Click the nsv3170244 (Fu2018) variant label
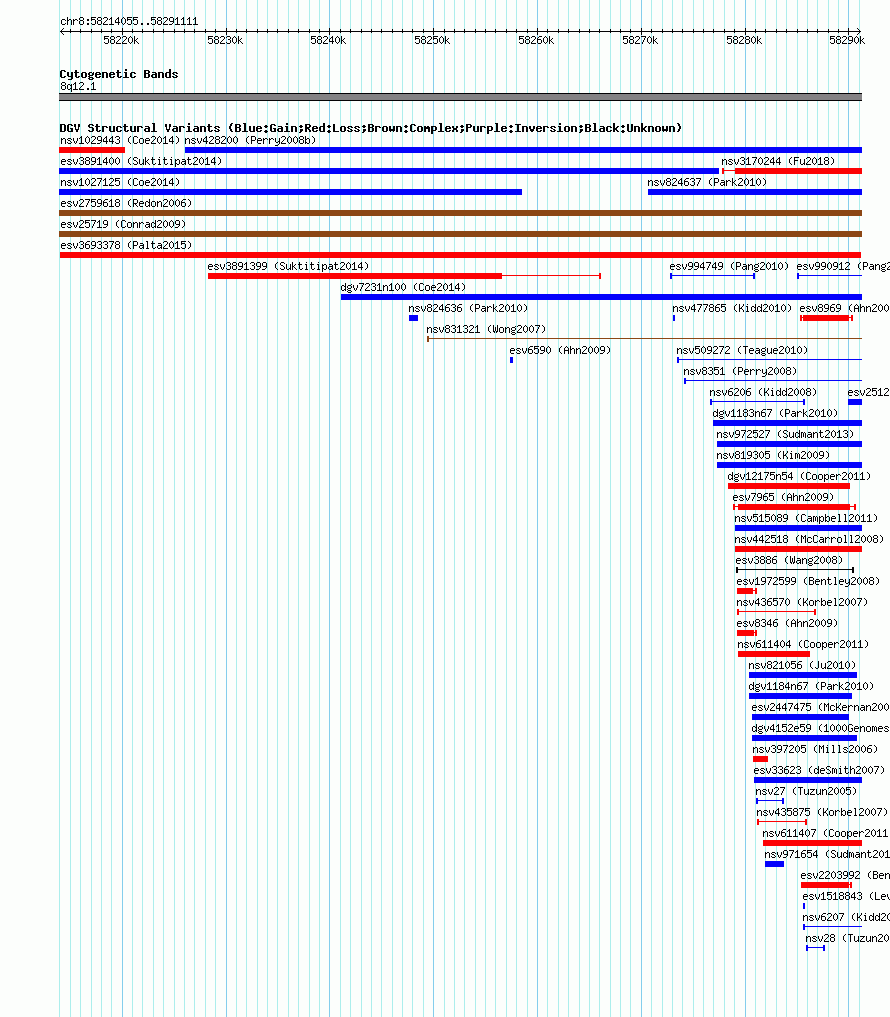Screen dimensions: 890x1017 pos(778,161)
